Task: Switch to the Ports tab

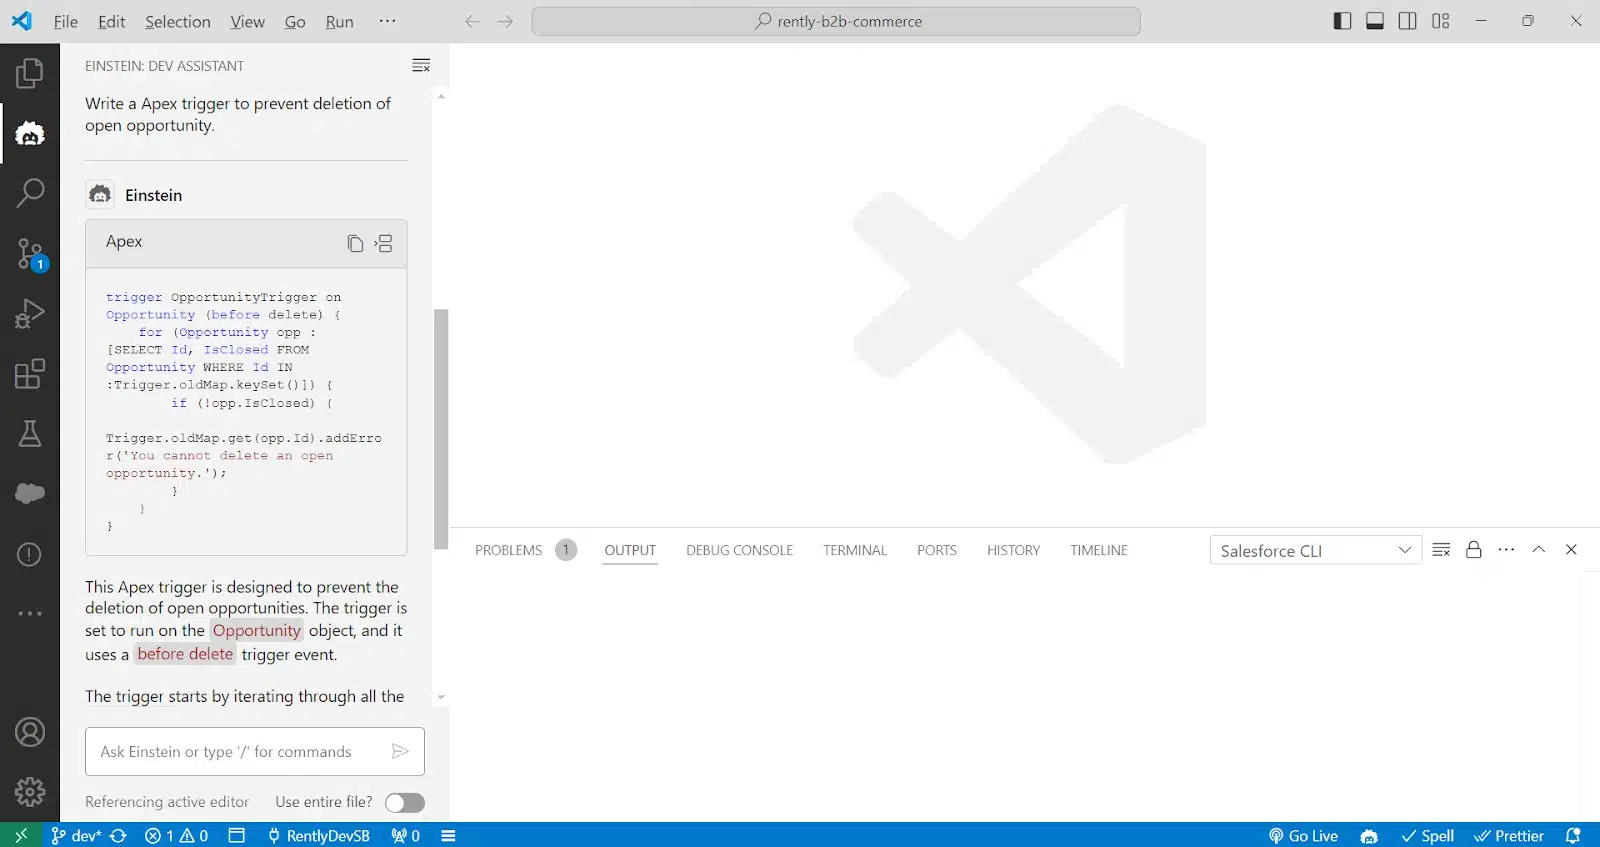Action: pos(937,550)
